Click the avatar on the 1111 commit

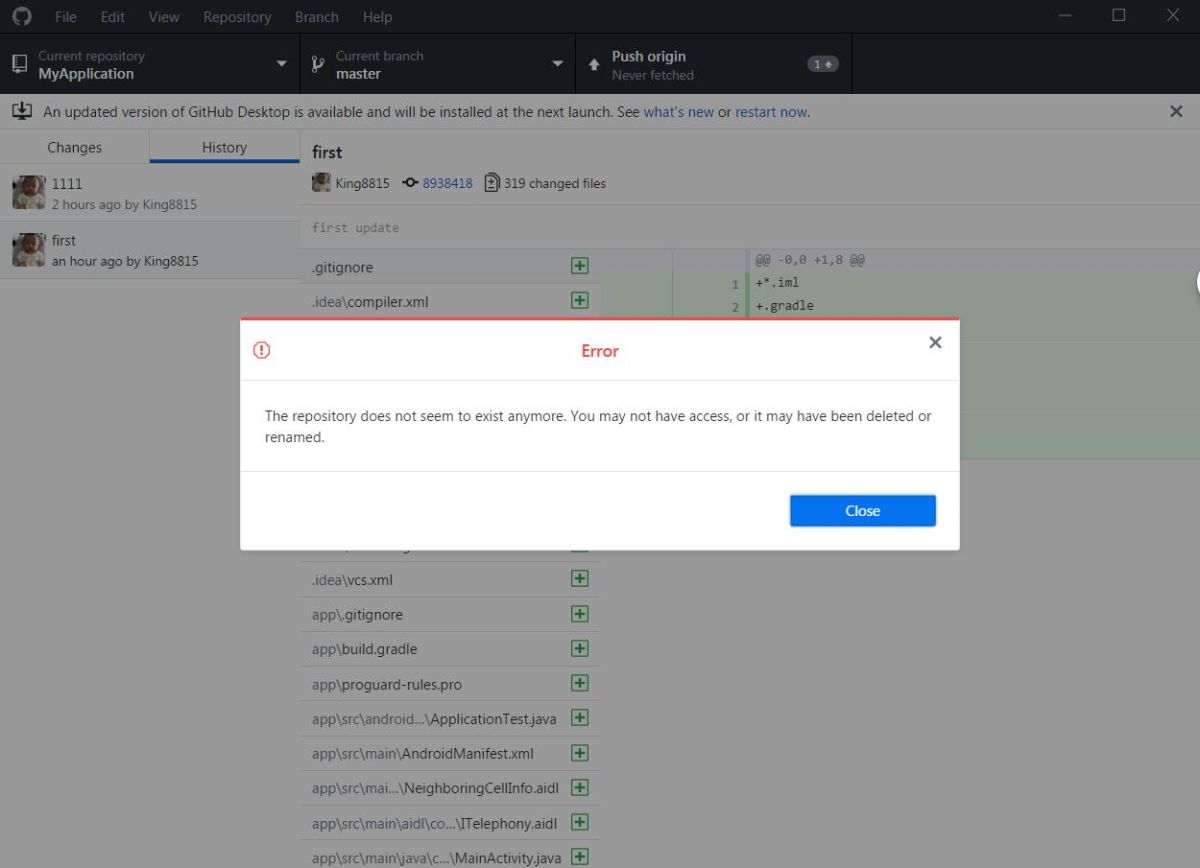[28, 193]
